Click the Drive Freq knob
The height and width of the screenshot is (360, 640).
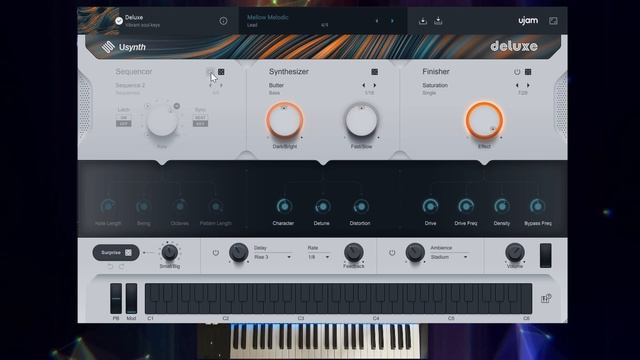point(466,207)
